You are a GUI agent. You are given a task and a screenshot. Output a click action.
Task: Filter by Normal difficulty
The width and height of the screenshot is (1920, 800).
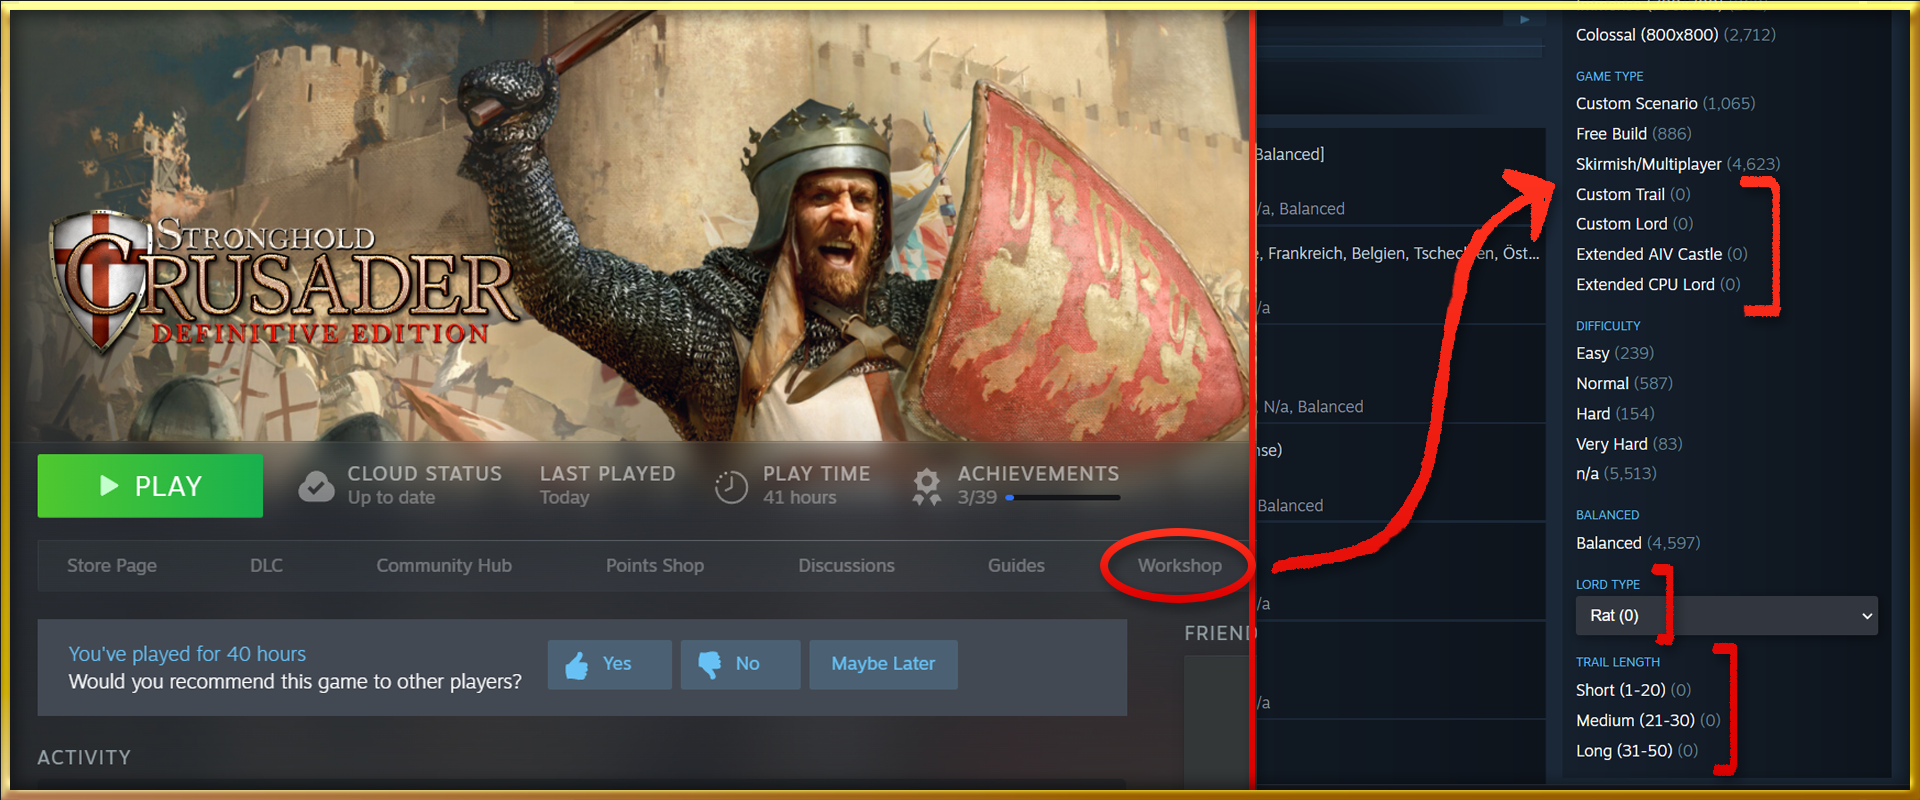click(1624, 384)
